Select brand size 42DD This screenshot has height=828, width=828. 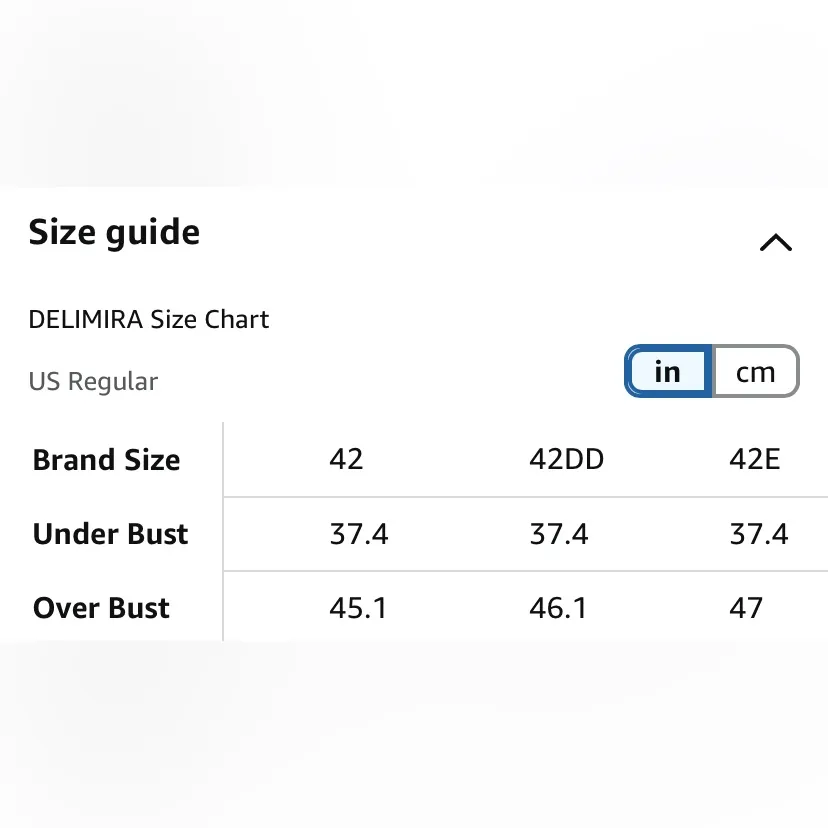tap(566, 459)
